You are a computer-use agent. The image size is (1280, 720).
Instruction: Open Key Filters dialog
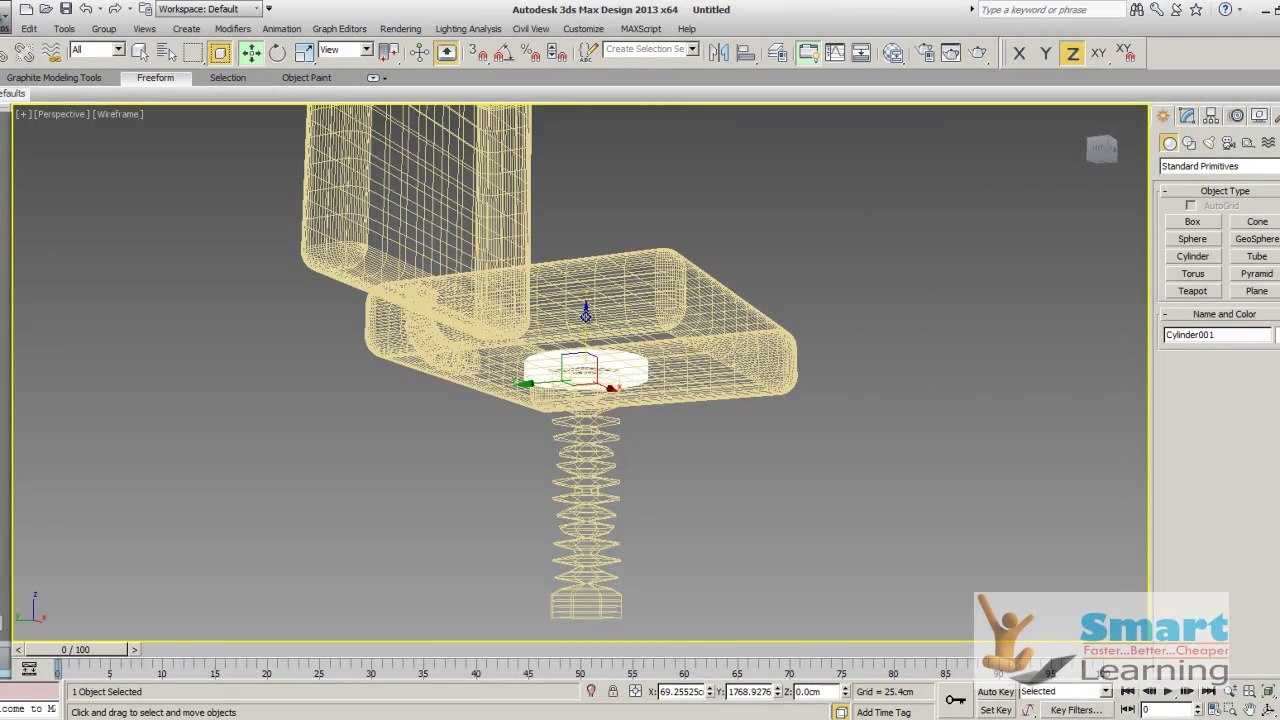click(1076, 710)
